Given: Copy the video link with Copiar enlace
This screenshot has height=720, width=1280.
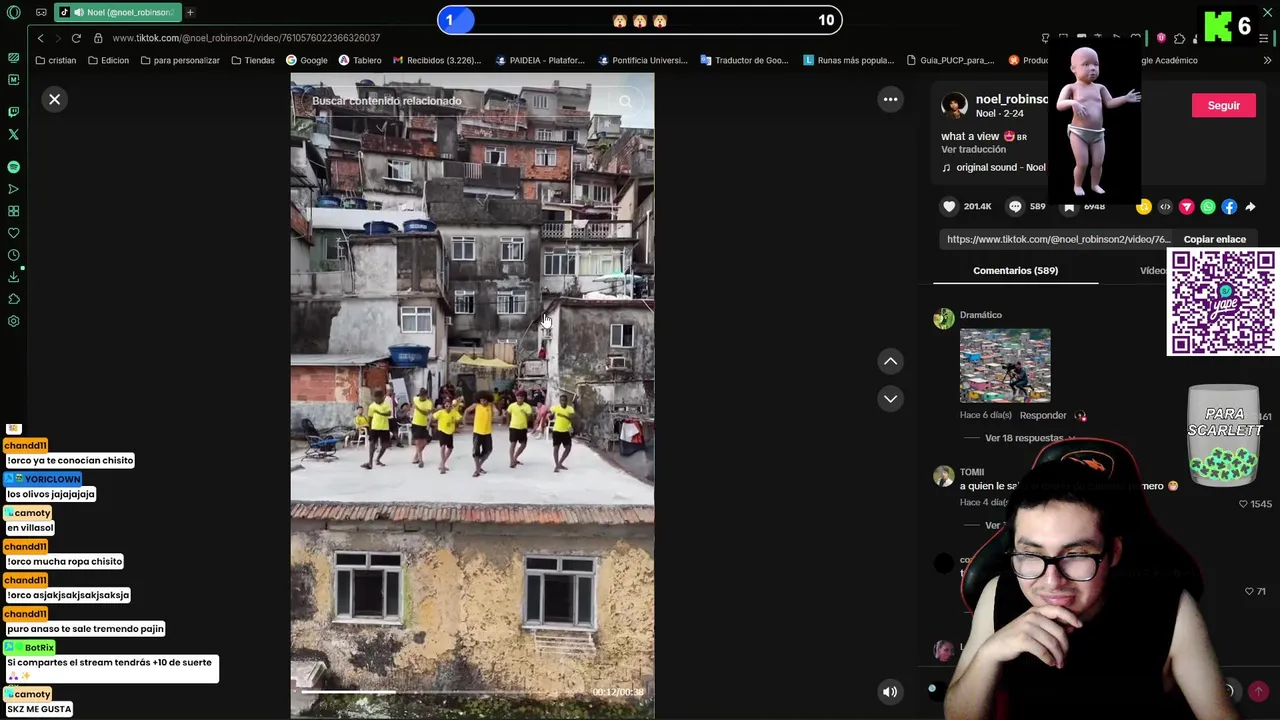Looking at the screenshot, I should [1214, 239].
